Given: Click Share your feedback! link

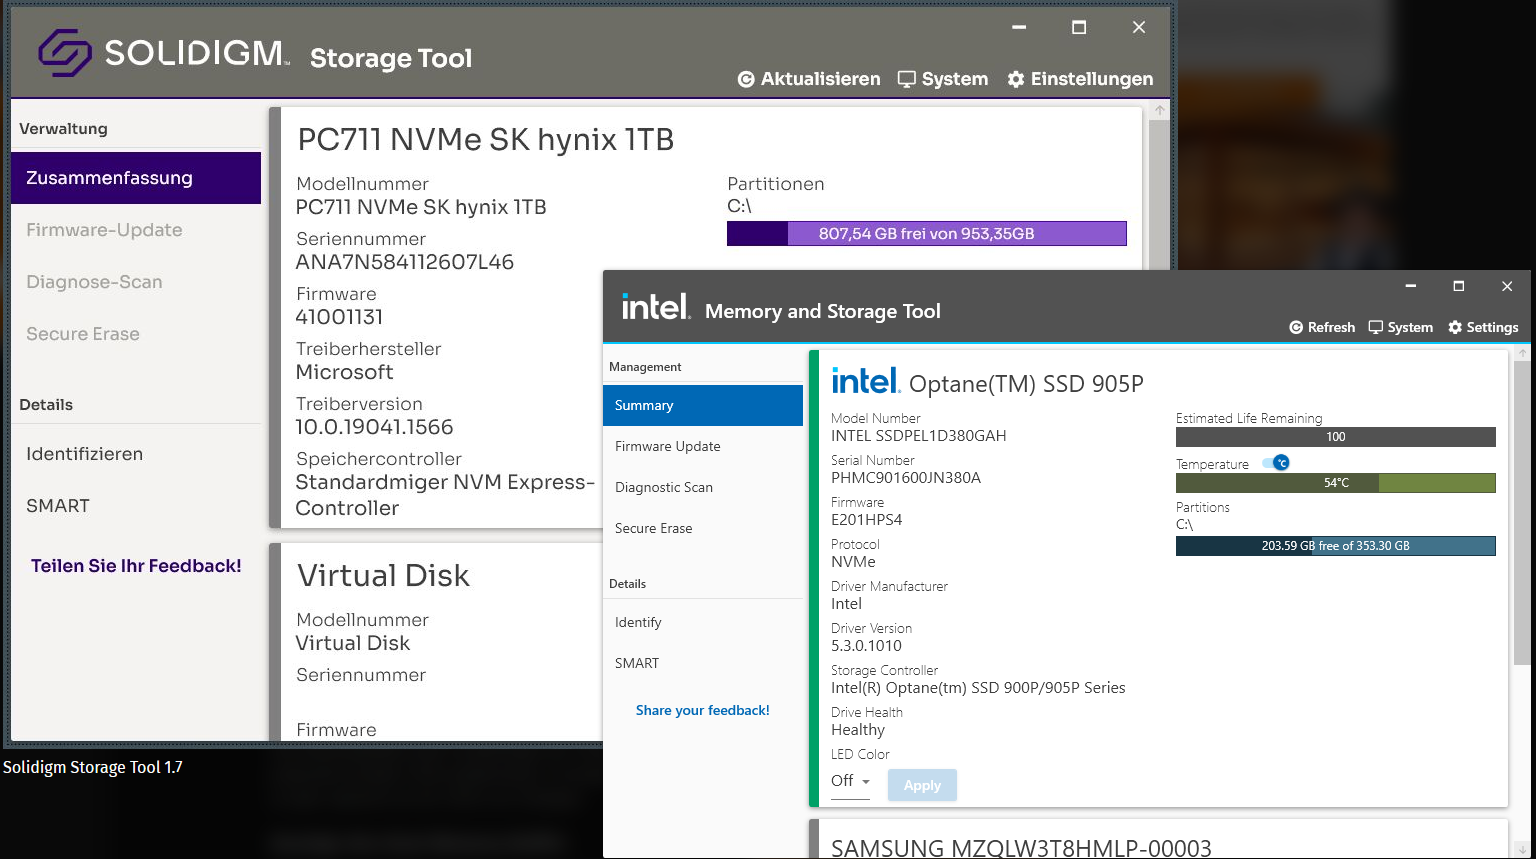Looking at the screenshot, I should click(703, 710).
